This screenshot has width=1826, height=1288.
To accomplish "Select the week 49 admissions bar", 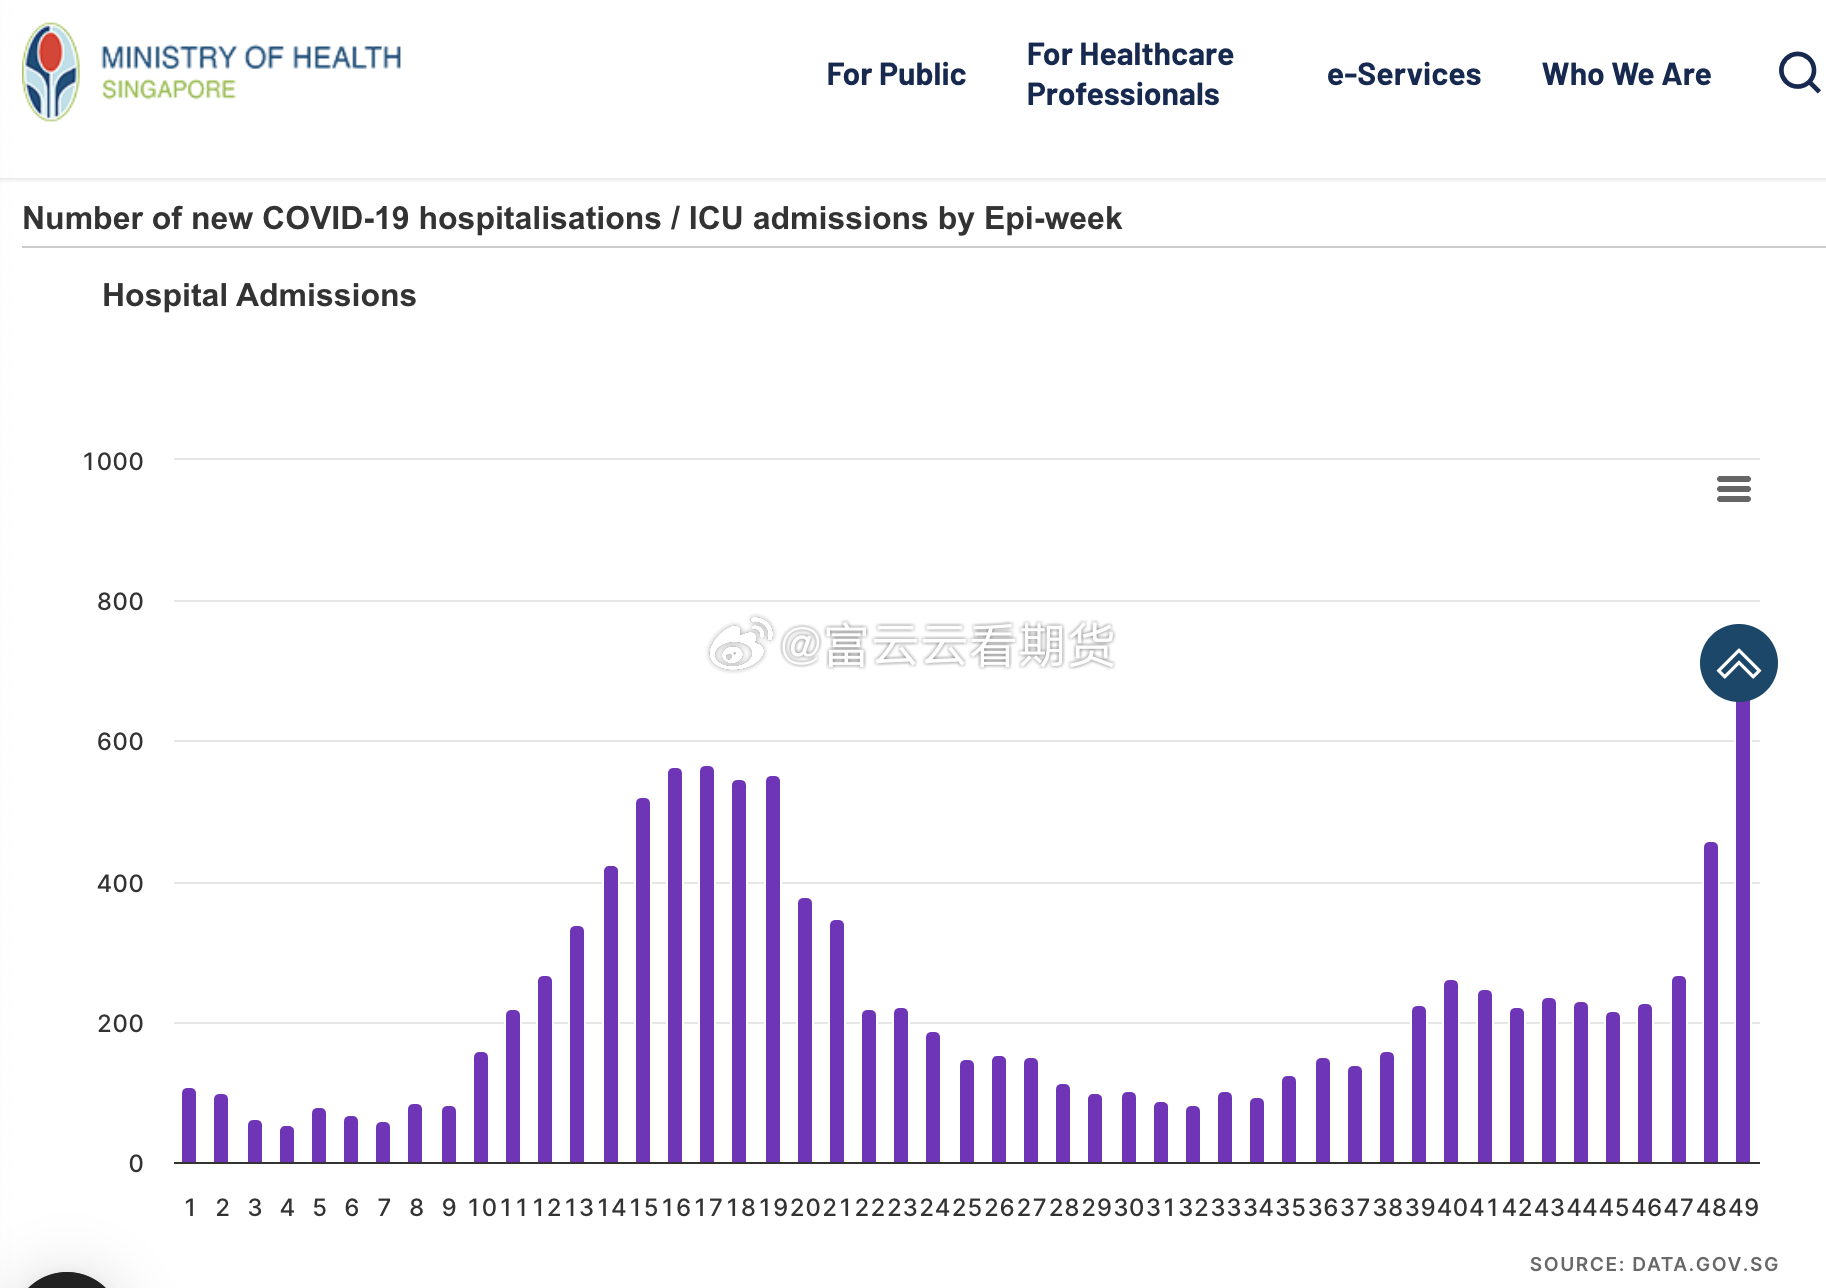I will [x=1743, y=932].
